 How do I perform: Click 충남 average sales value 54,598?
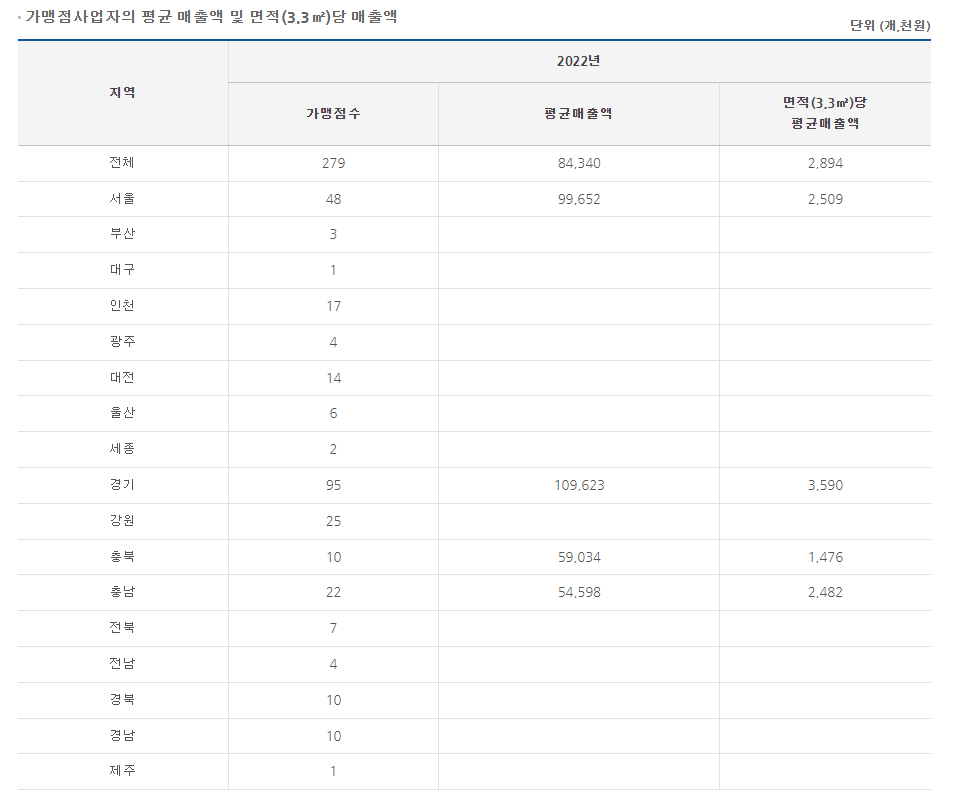[579, 592]
